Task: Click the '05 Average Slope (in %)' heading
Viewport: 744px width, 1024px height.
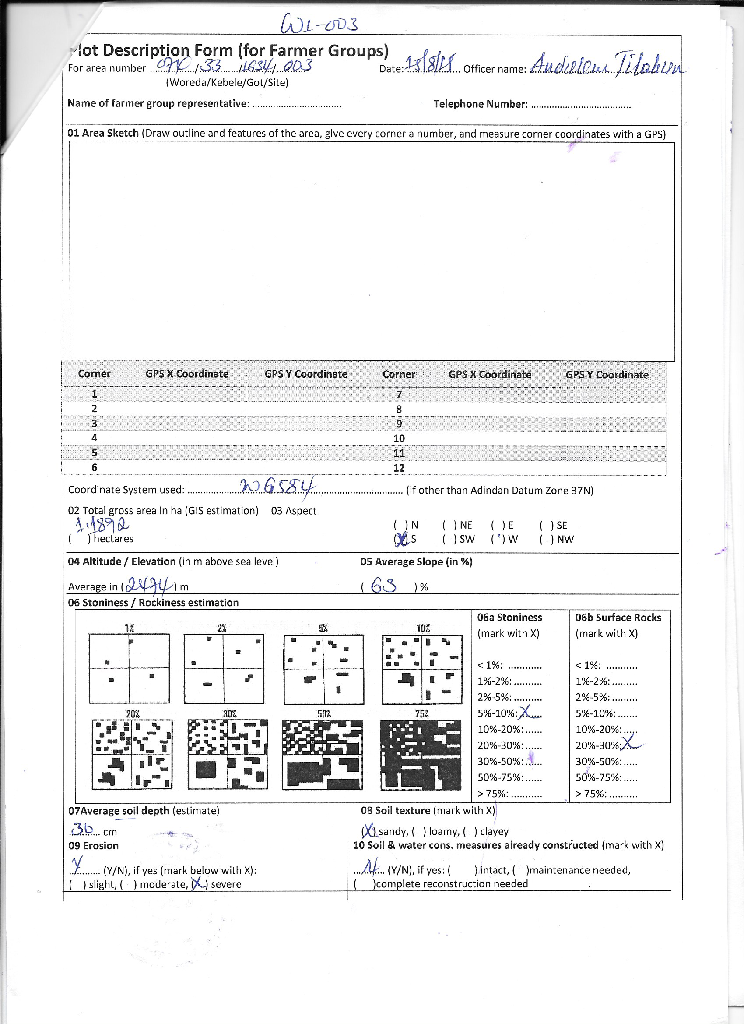Action: [416, 562]
